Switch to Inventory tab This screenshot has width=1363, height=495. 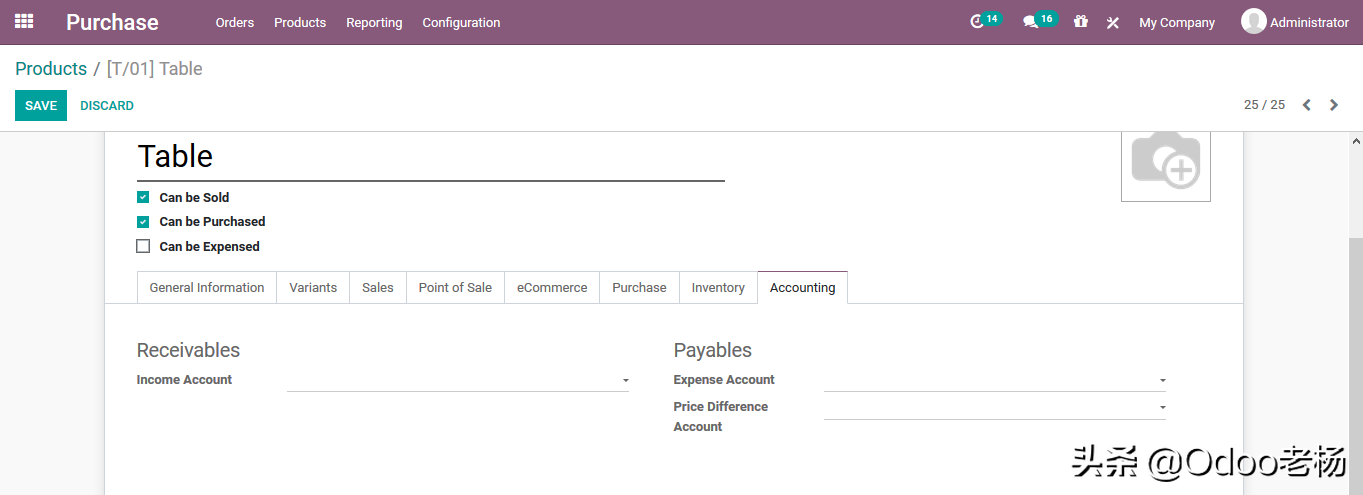(x=718, y=287)
